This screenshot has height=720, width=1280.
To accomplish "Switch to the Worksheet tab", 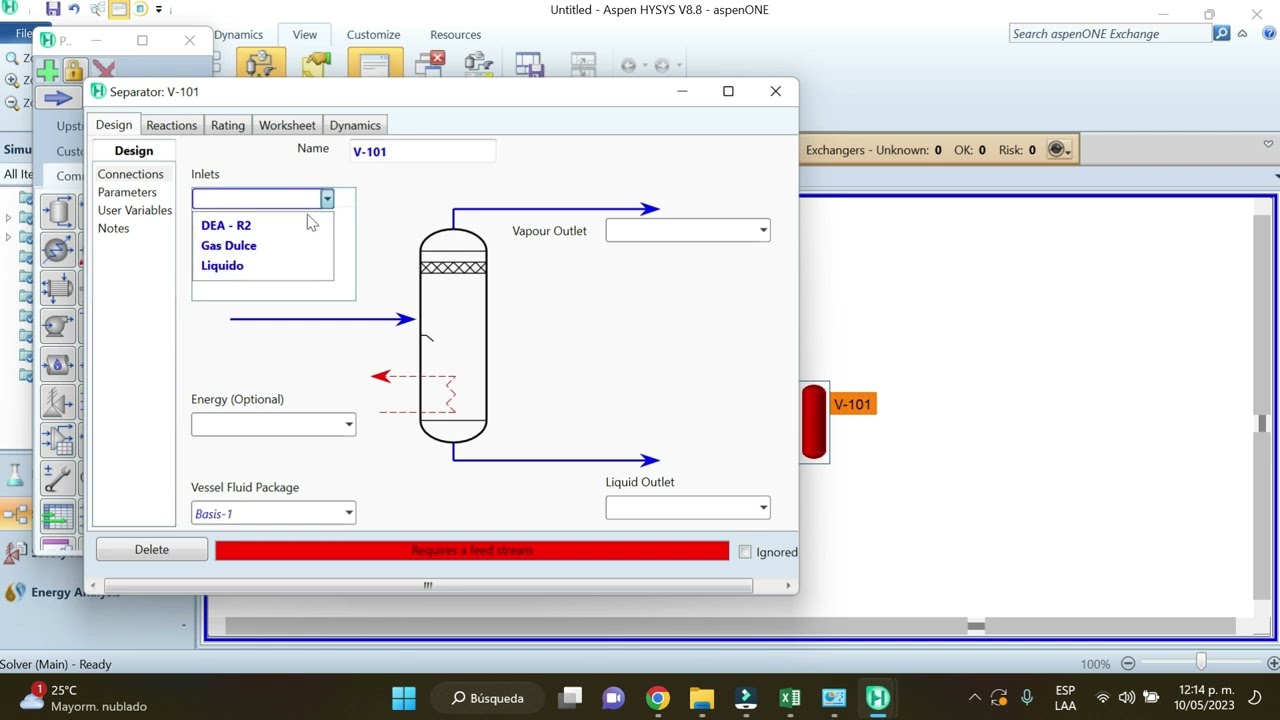I will pyautogui.click(x=287, y=125).
